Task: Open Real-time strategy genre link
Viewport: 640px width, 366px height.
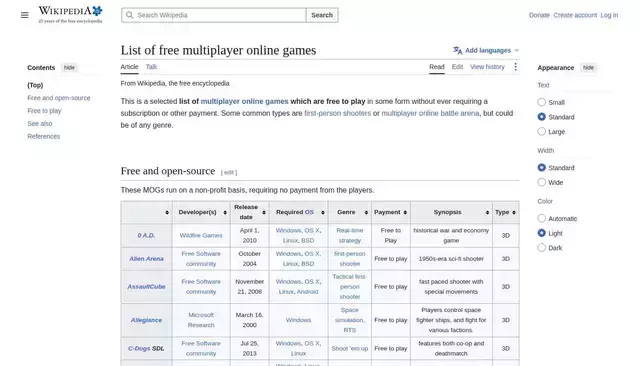Action: coord(350,235)
